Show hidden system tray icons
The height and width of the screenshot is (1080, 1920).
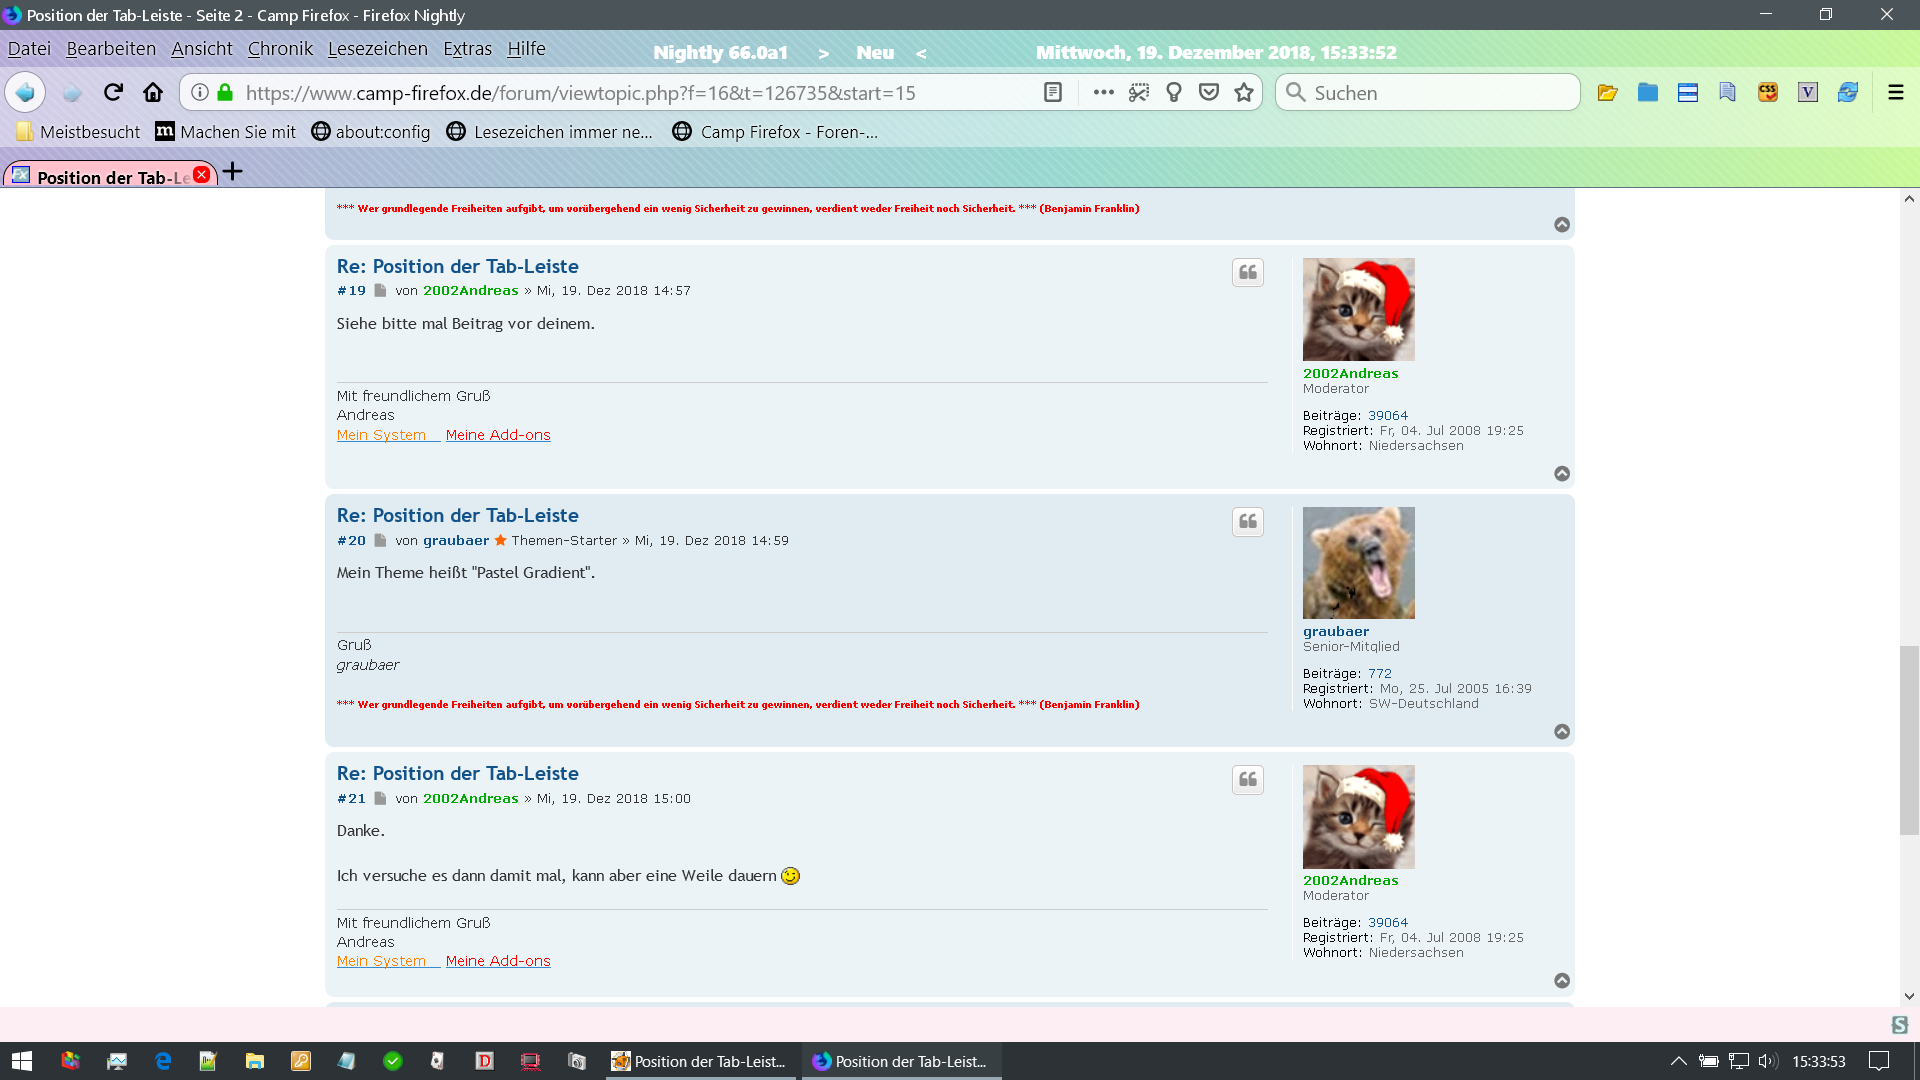pyautogui.click(x=1678, y=1061)
